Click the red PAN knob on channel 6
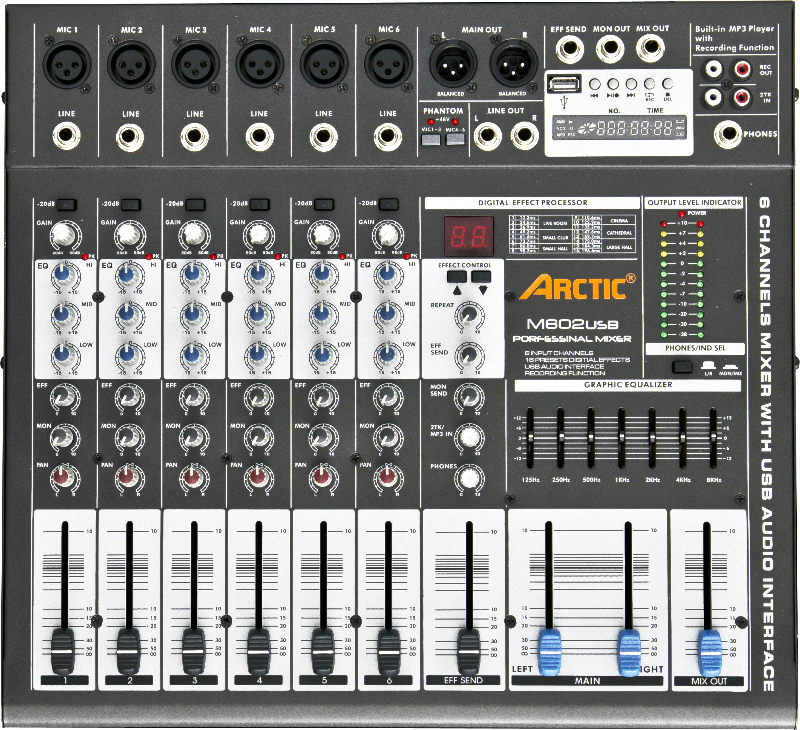The image size is (800, 730). pyautogui.click(x=387, y=479)
